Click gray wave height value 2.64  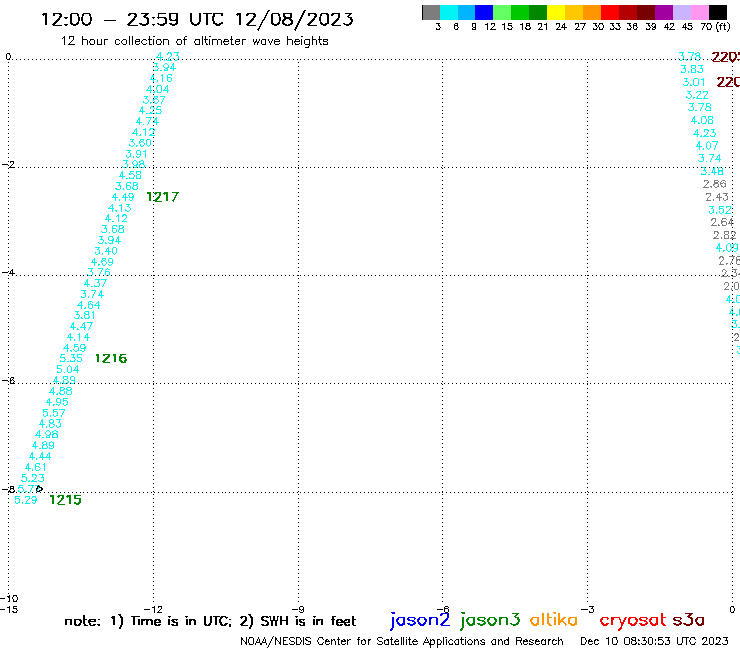[x=722, y=222]
